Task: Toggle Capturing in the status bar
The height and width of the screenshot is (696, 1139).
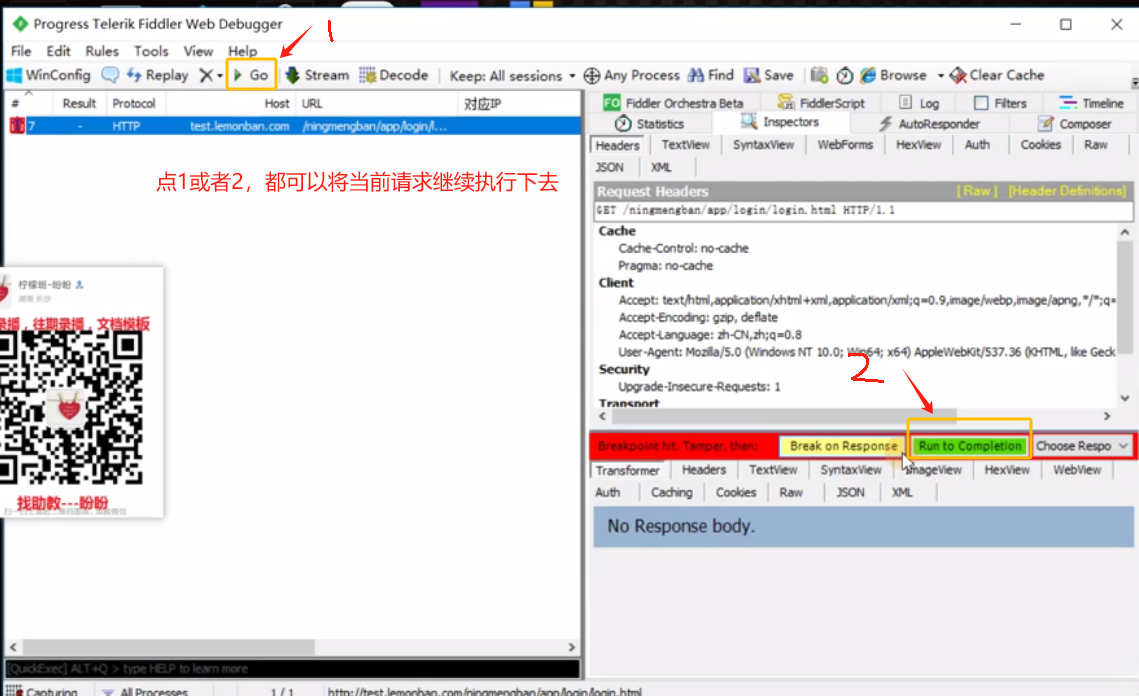Action: pos(43,691)
